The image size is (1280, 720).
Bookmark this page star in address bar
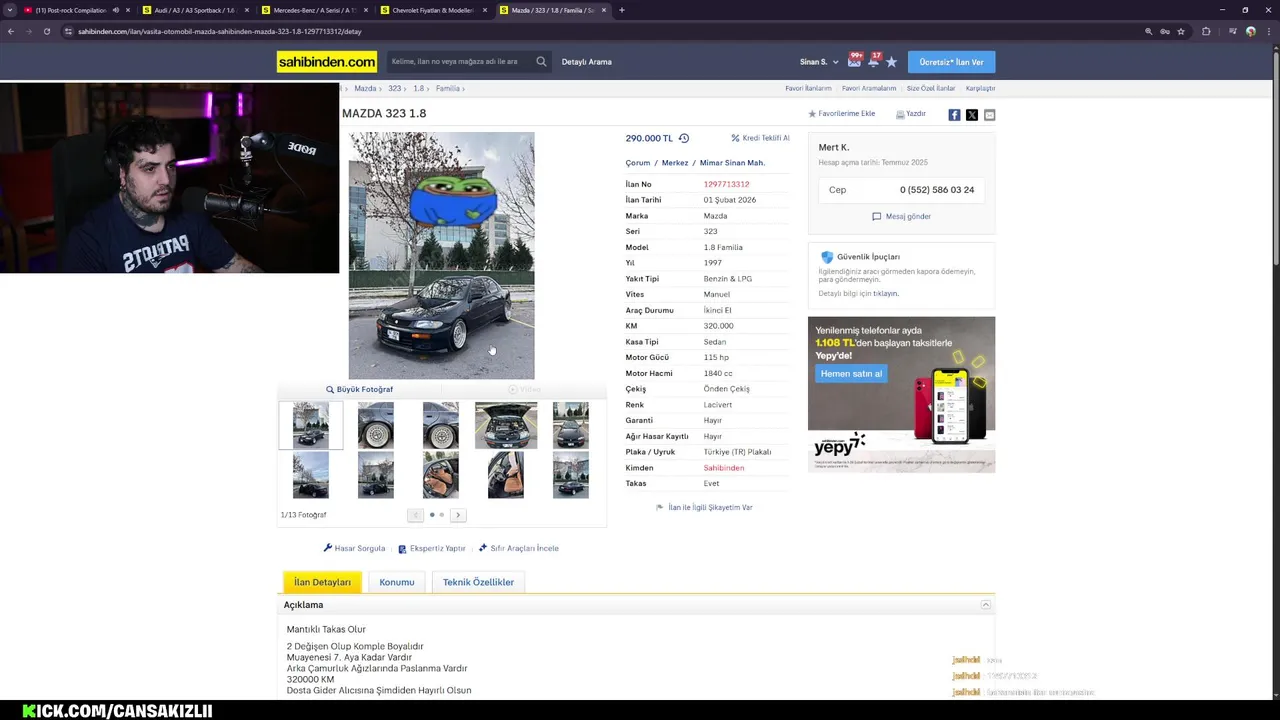[1181, 31]
